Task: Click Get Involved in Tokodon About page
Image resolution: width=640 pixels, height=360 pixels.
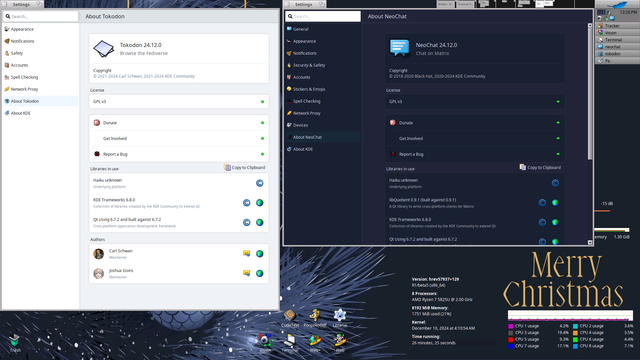Action: (179, 138)
